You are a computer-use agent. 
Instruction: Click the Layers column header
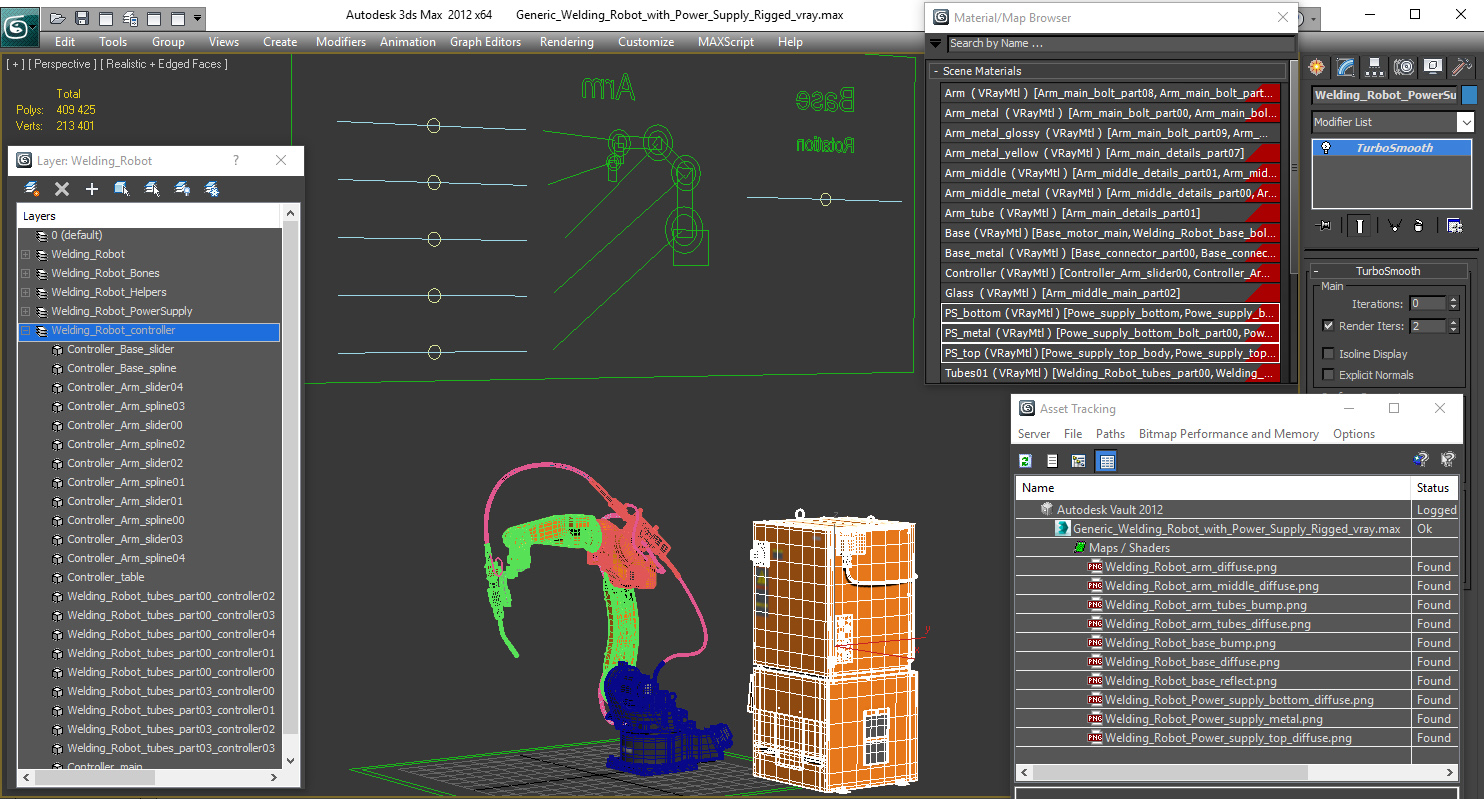(149, 216)
